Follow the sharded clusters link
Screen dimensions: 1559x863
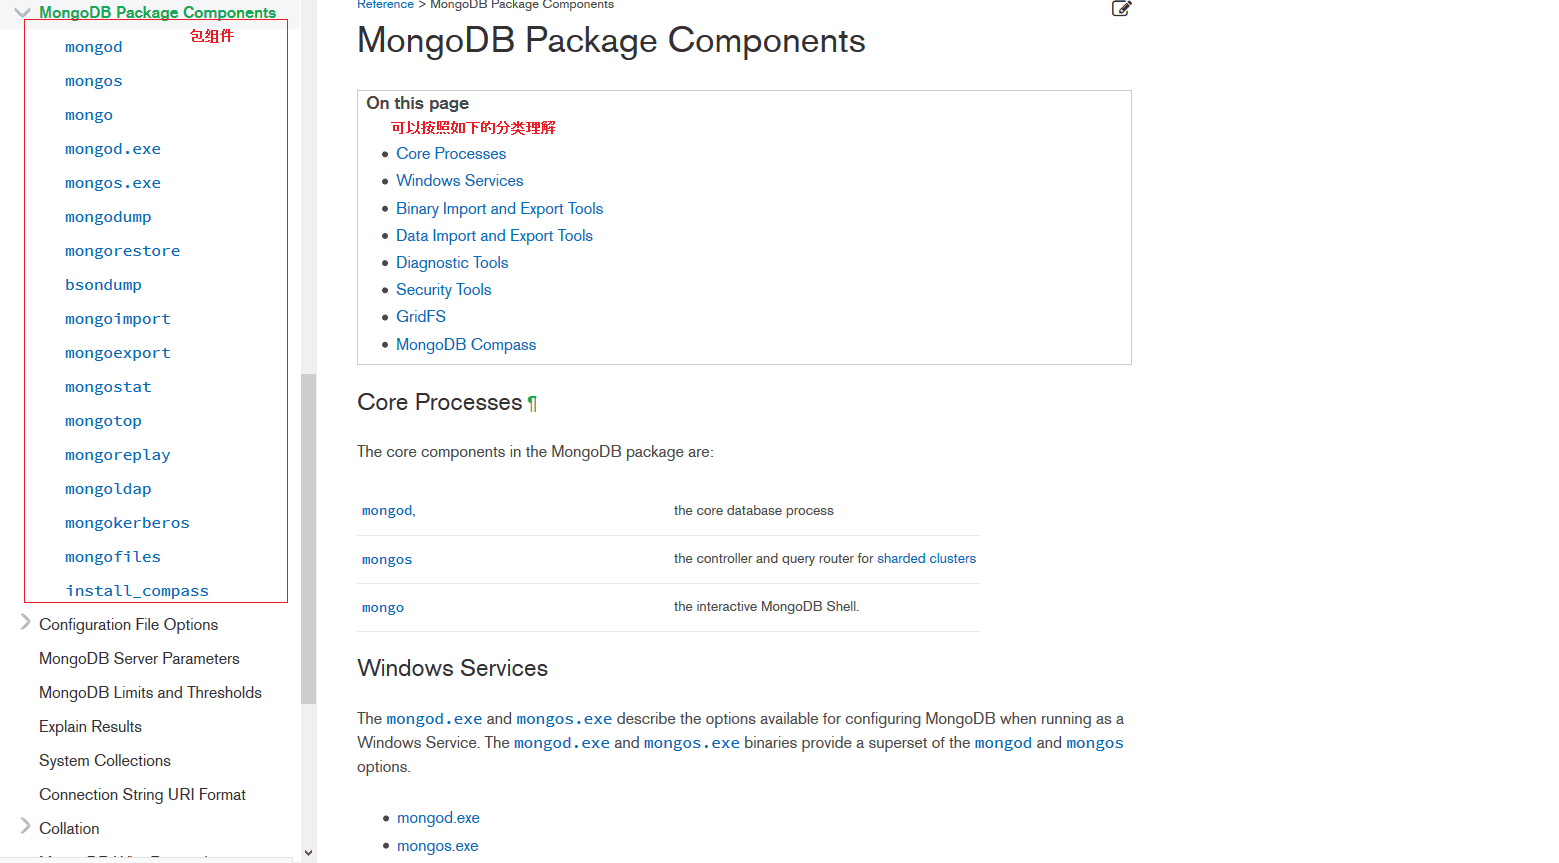(x=926, y=559)
